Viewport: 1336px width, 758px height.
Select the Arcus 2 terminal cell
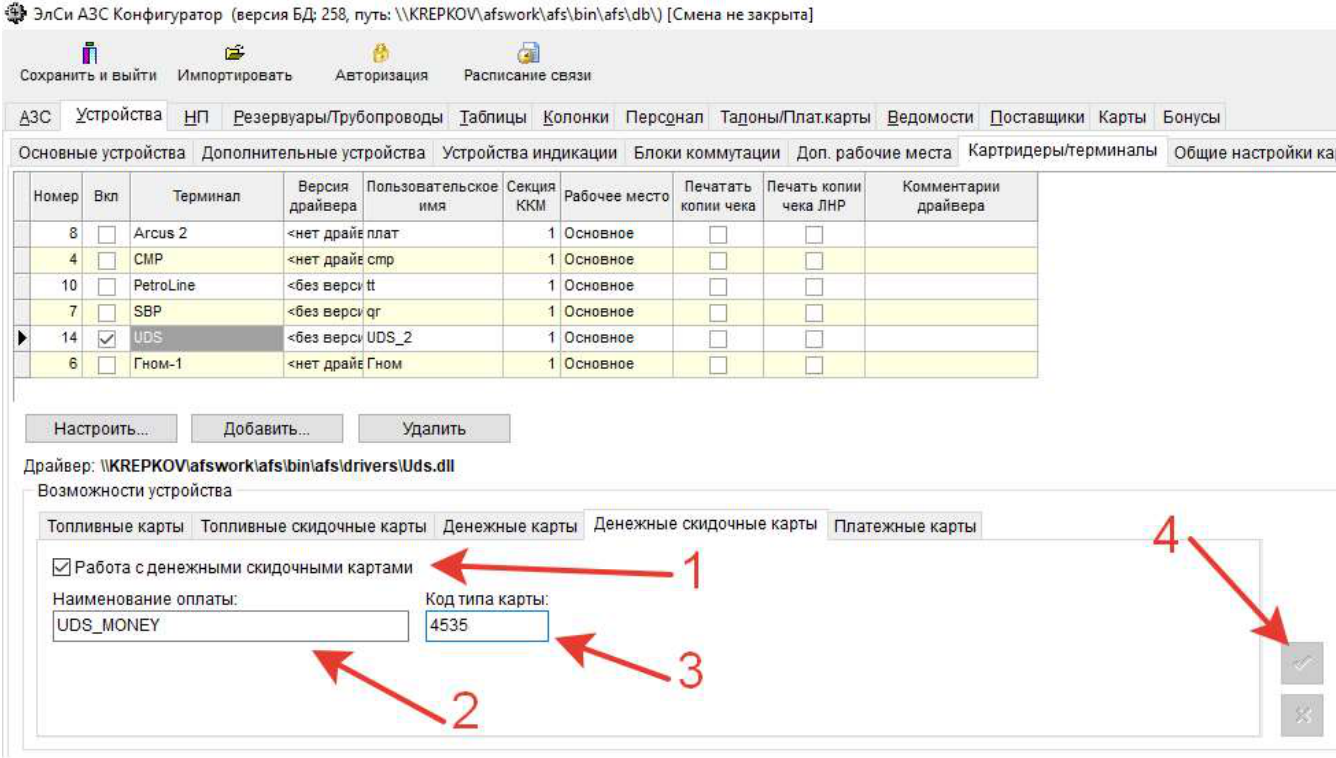tap(207, 234)
